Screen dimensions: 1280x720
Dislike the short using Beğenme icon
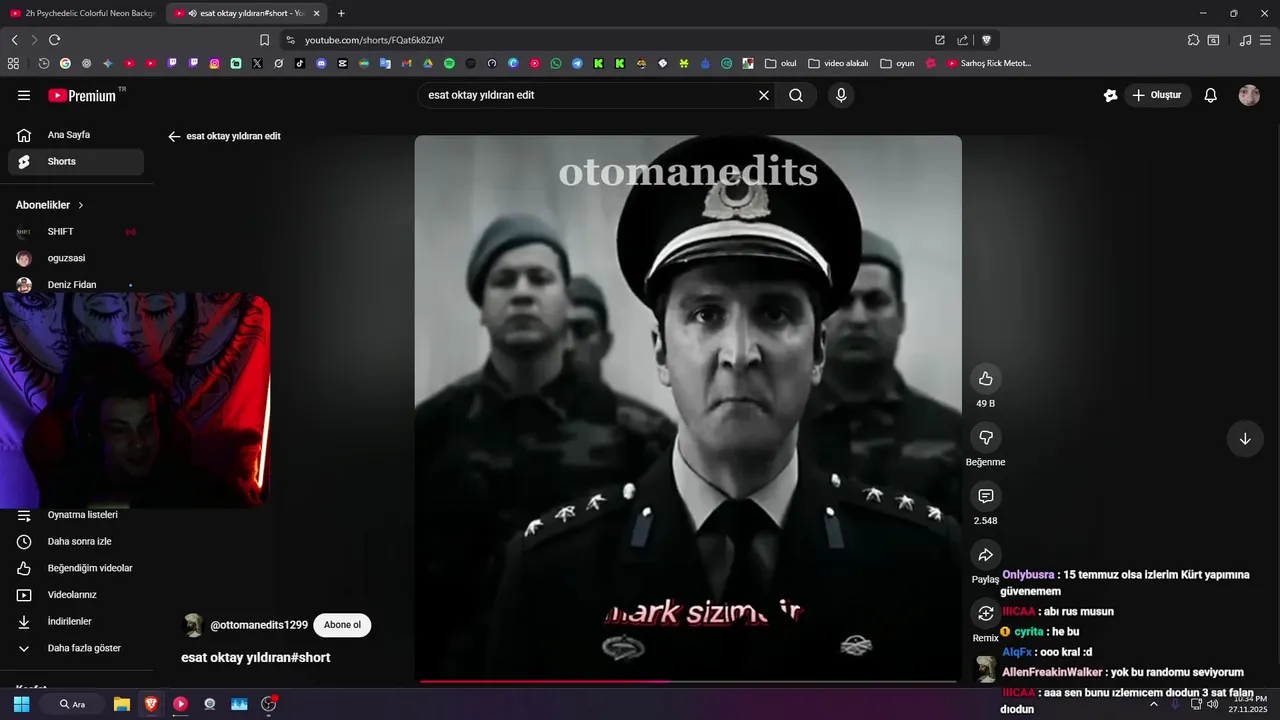click(986, 437)
